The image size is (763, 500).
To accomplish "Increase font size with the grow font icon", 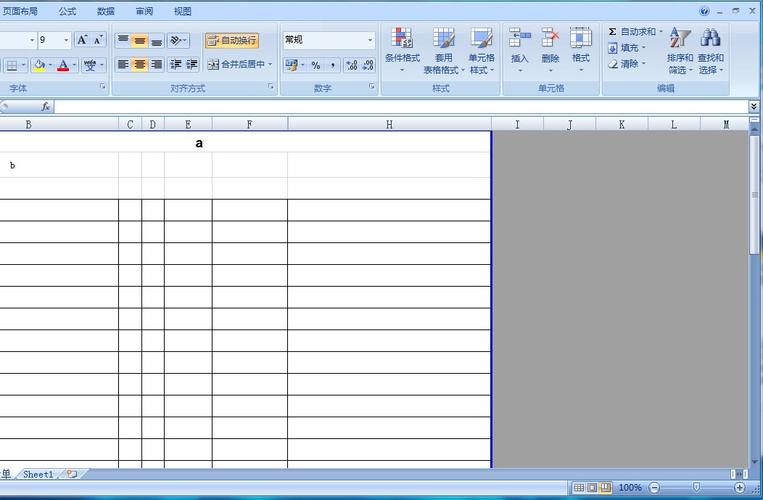I will click(x=82, y=40).
